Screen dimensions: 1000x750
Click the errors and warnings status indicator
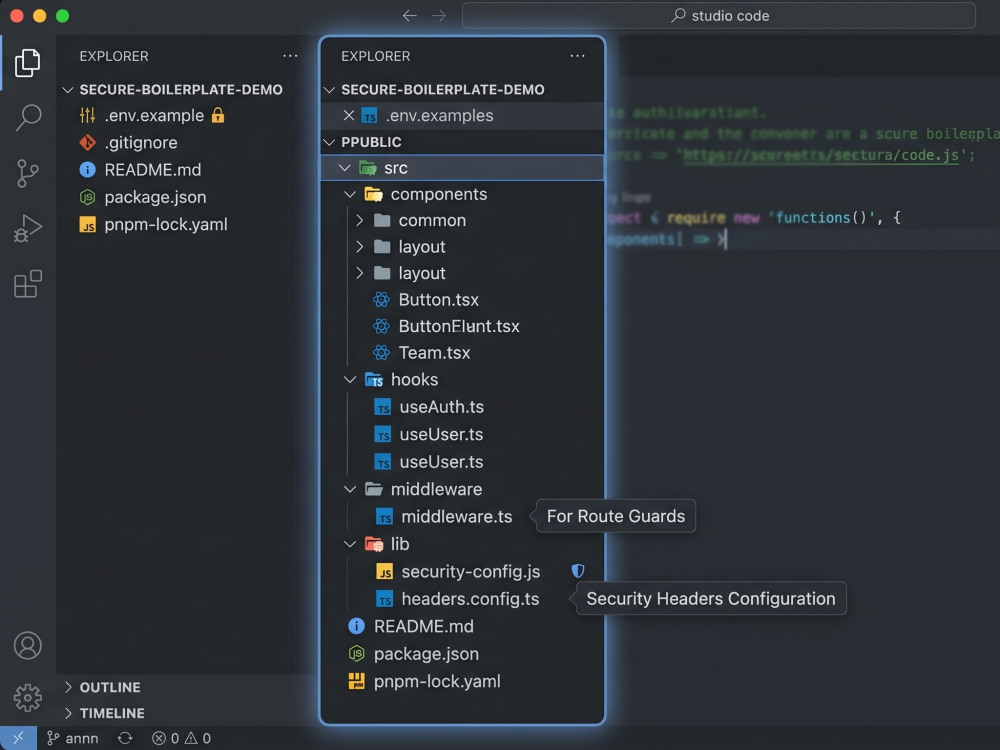[x=181, y=738]
